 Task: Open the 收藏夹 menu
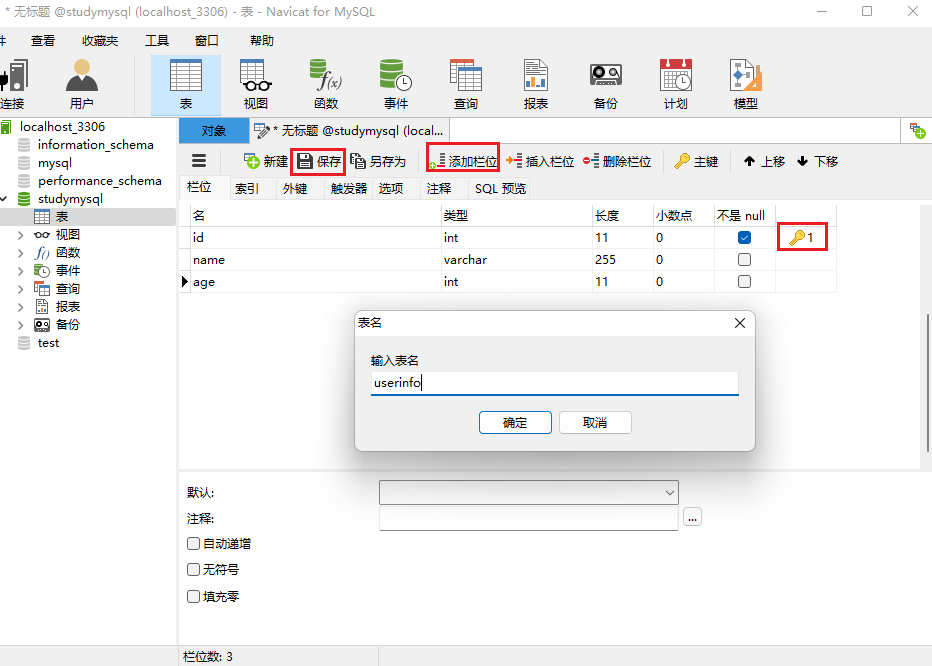(100, 40)
